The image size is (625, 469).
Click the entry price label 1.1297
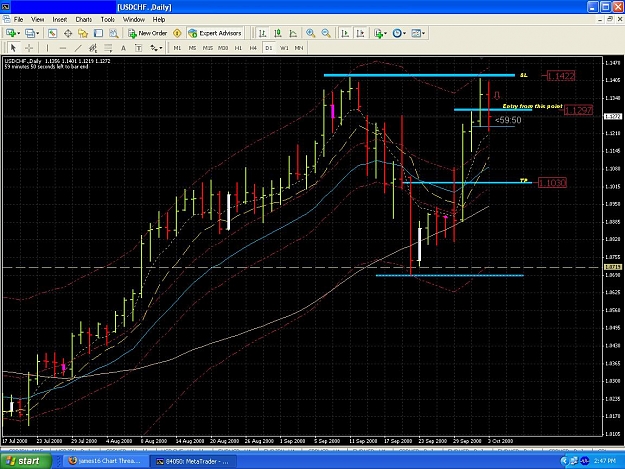578,110
